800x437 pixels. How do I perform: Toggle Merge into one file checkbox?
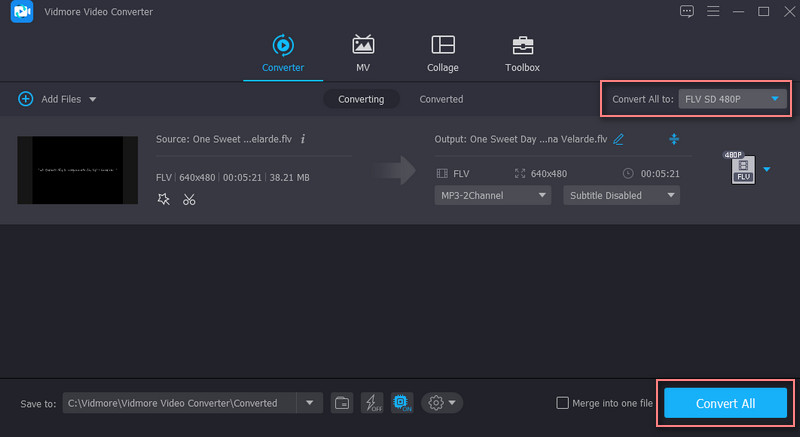pyautogui.click(x=562, y=403)
